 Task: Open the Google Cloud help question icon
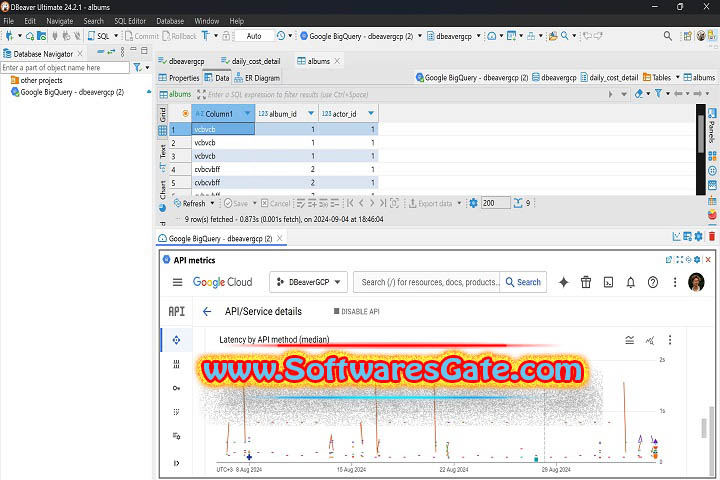pos(652,282)
